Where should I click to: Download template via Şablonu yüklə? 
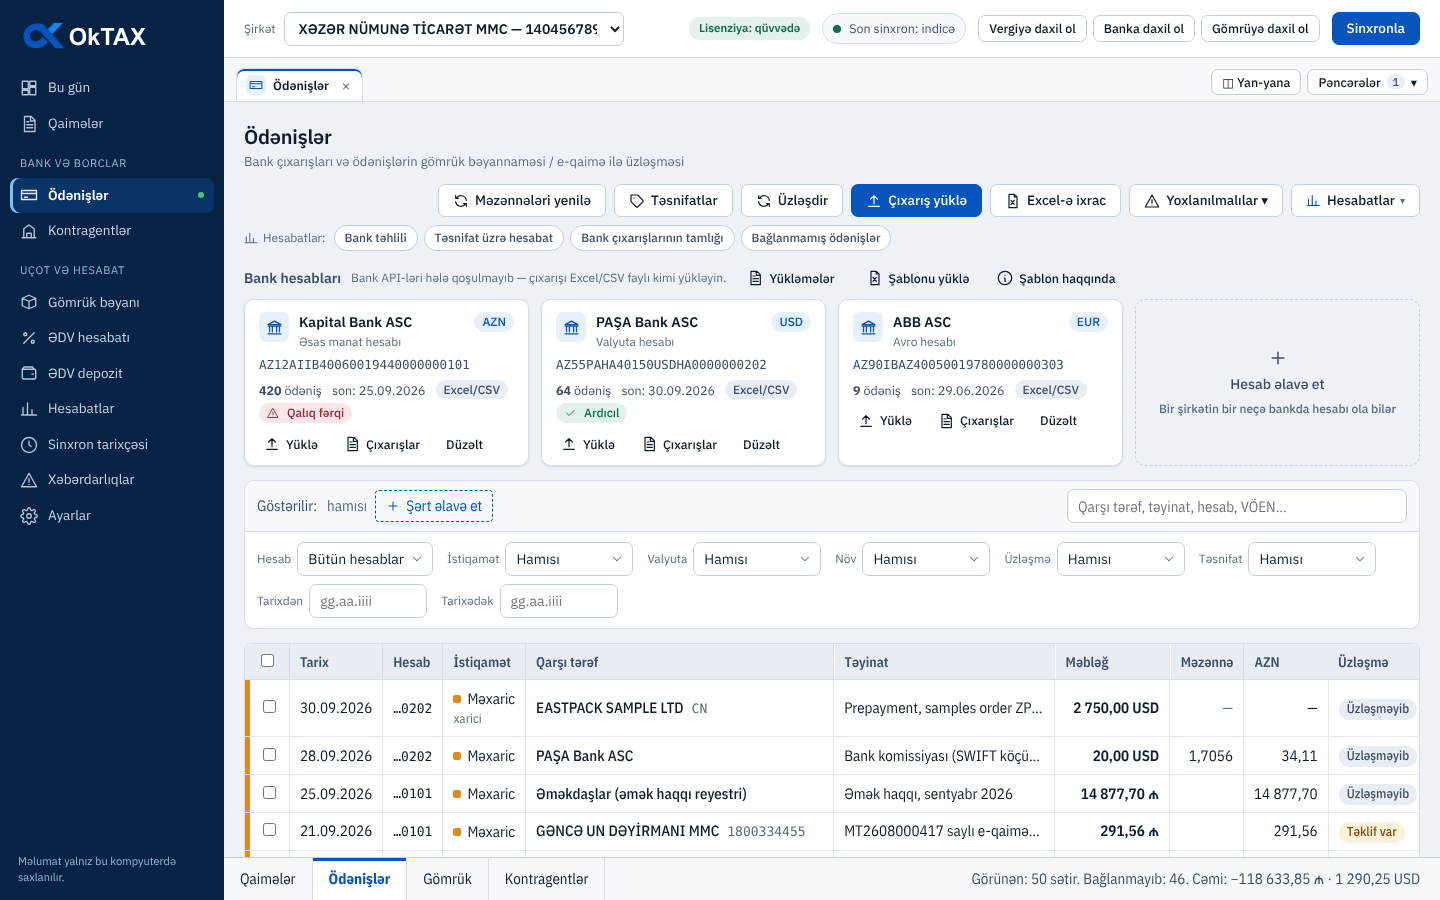pos(918,278)
